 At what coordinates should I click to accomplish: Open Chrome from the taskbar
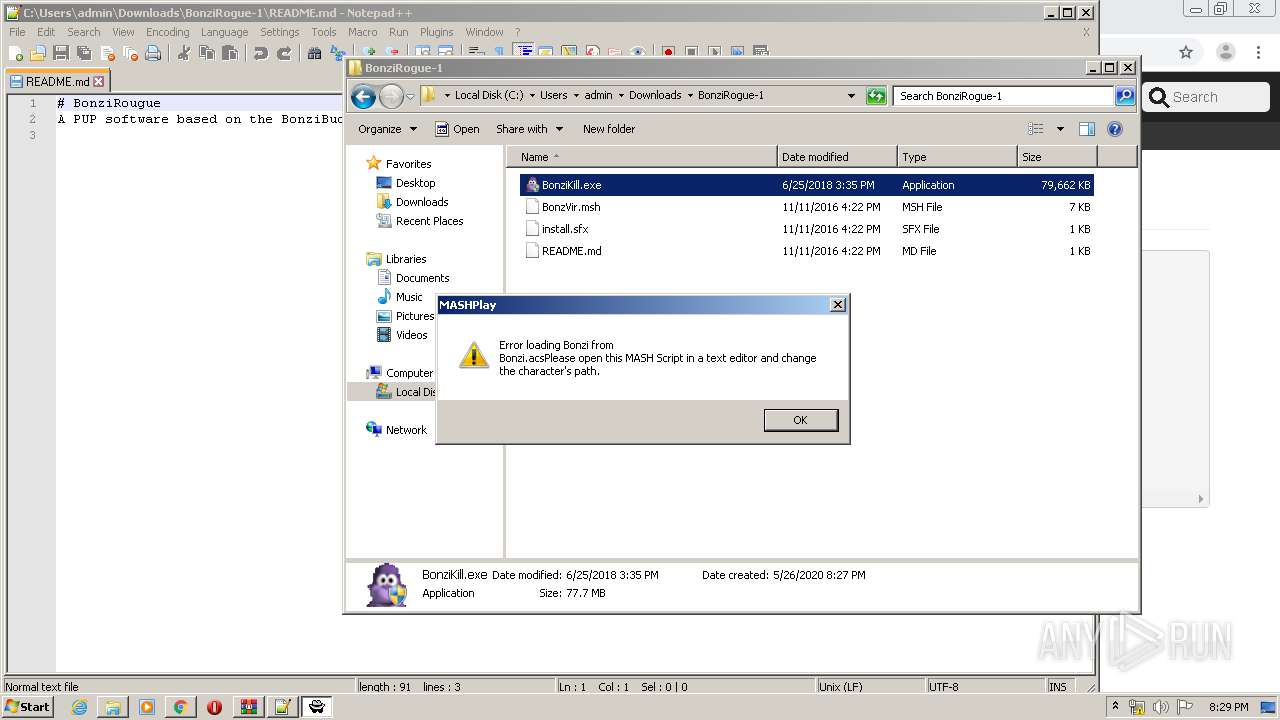click(x=180, y=707)
